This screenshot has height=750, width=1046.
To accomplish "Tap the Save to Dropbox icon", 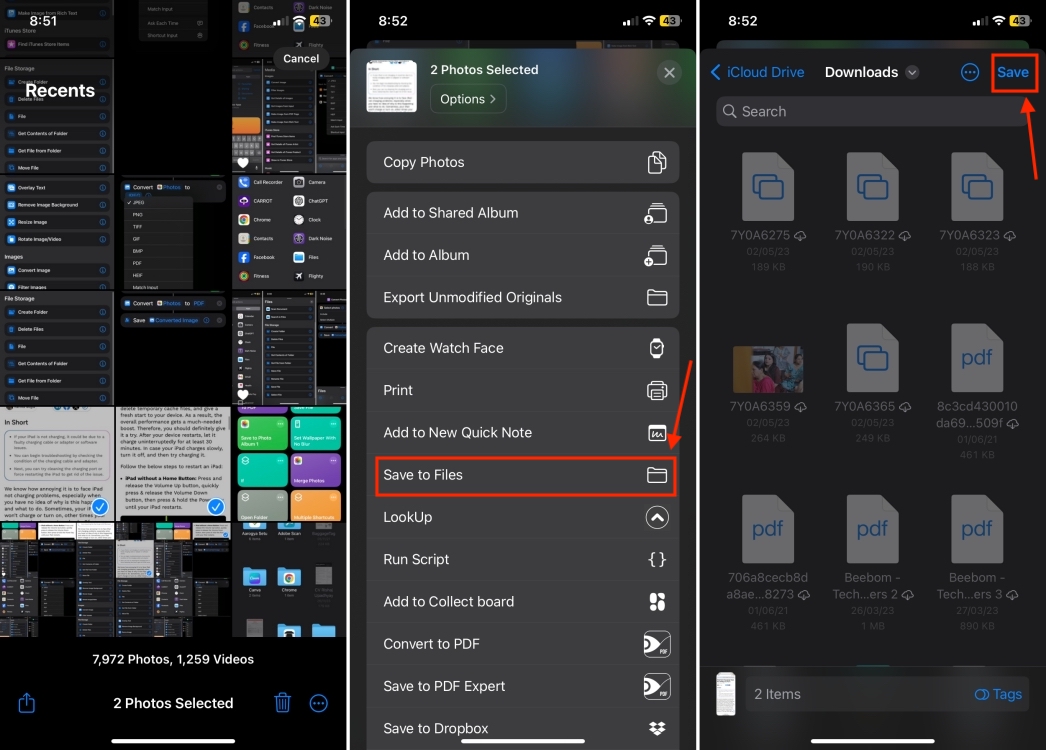I will coord(657,728).
